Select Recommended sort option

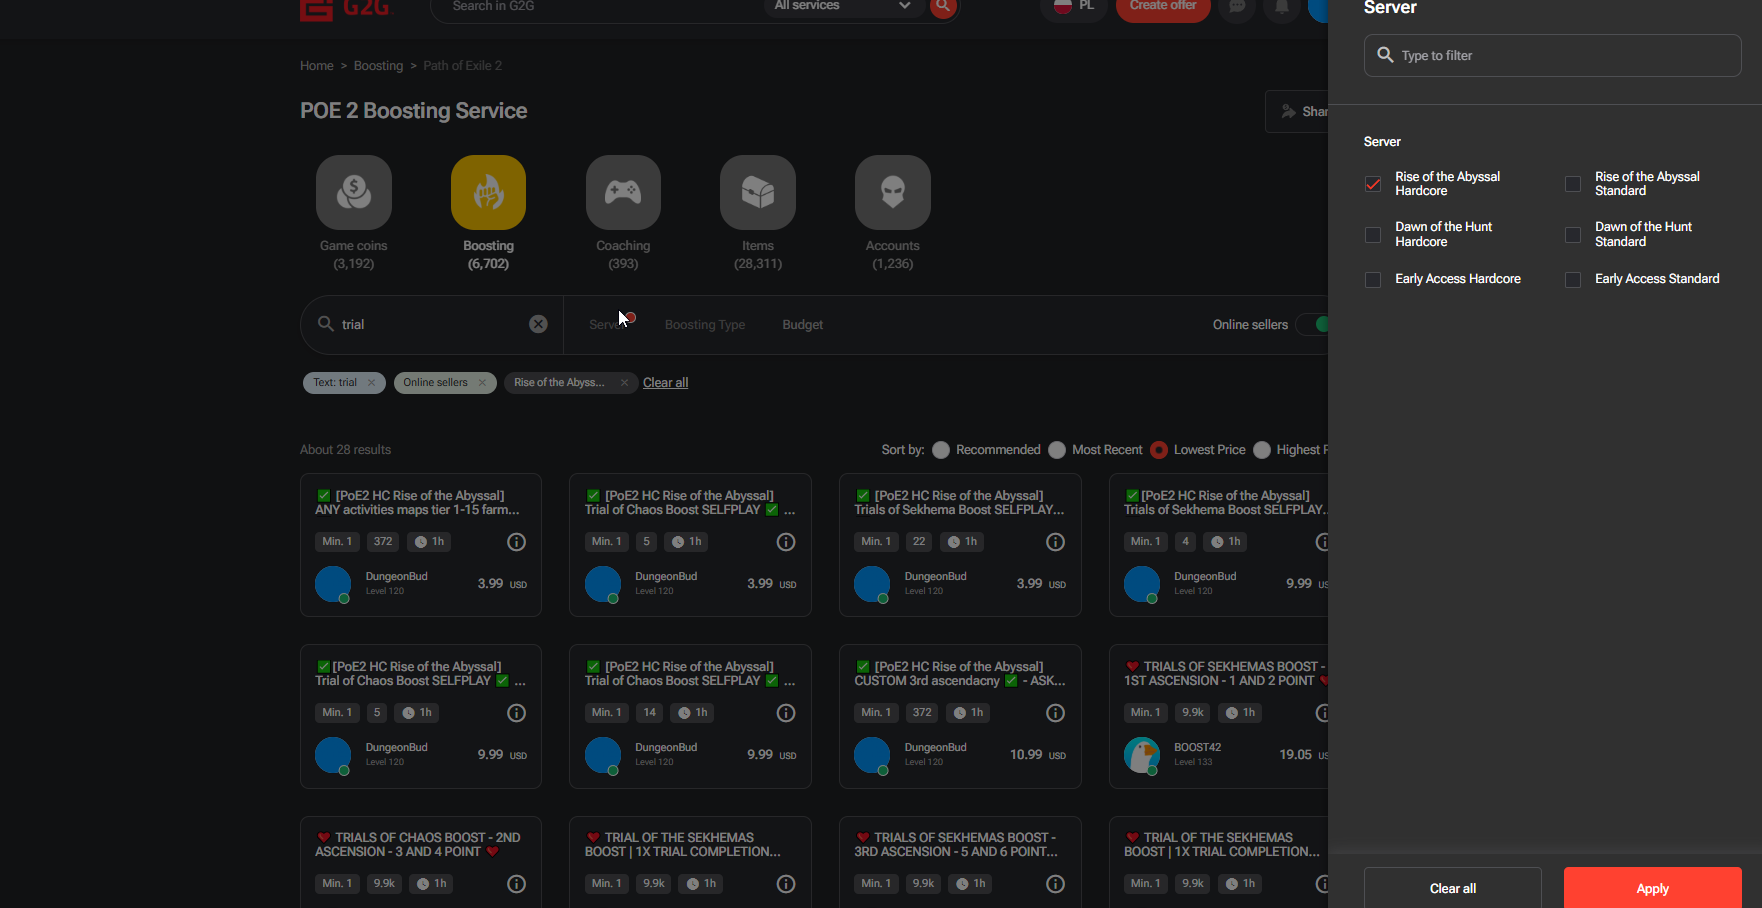[941, 450]
